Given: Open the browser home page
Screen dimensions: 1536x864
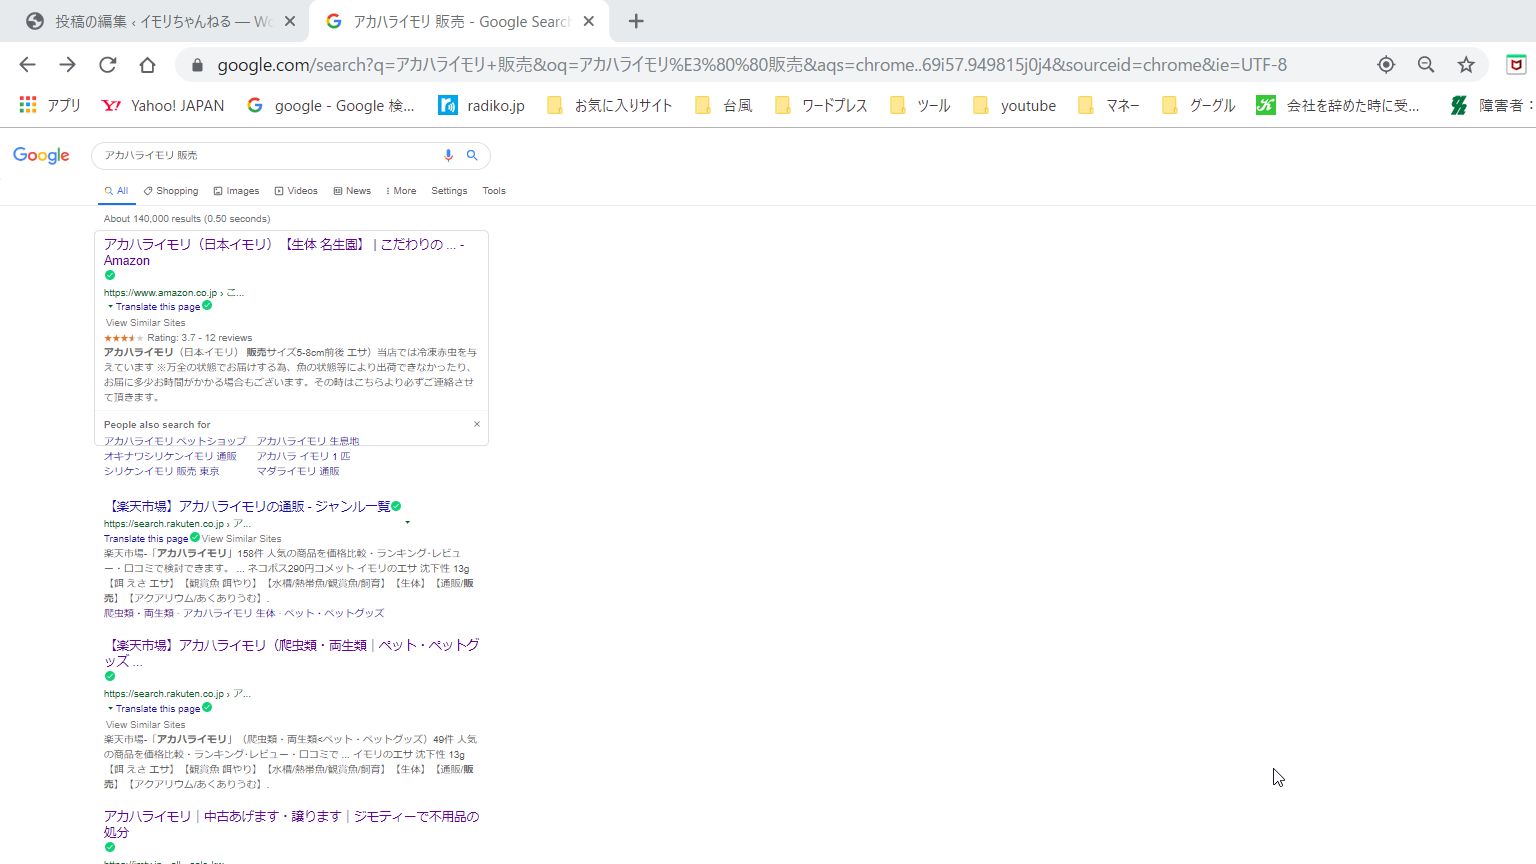Looking at the screenshot, I should (147, 65).
